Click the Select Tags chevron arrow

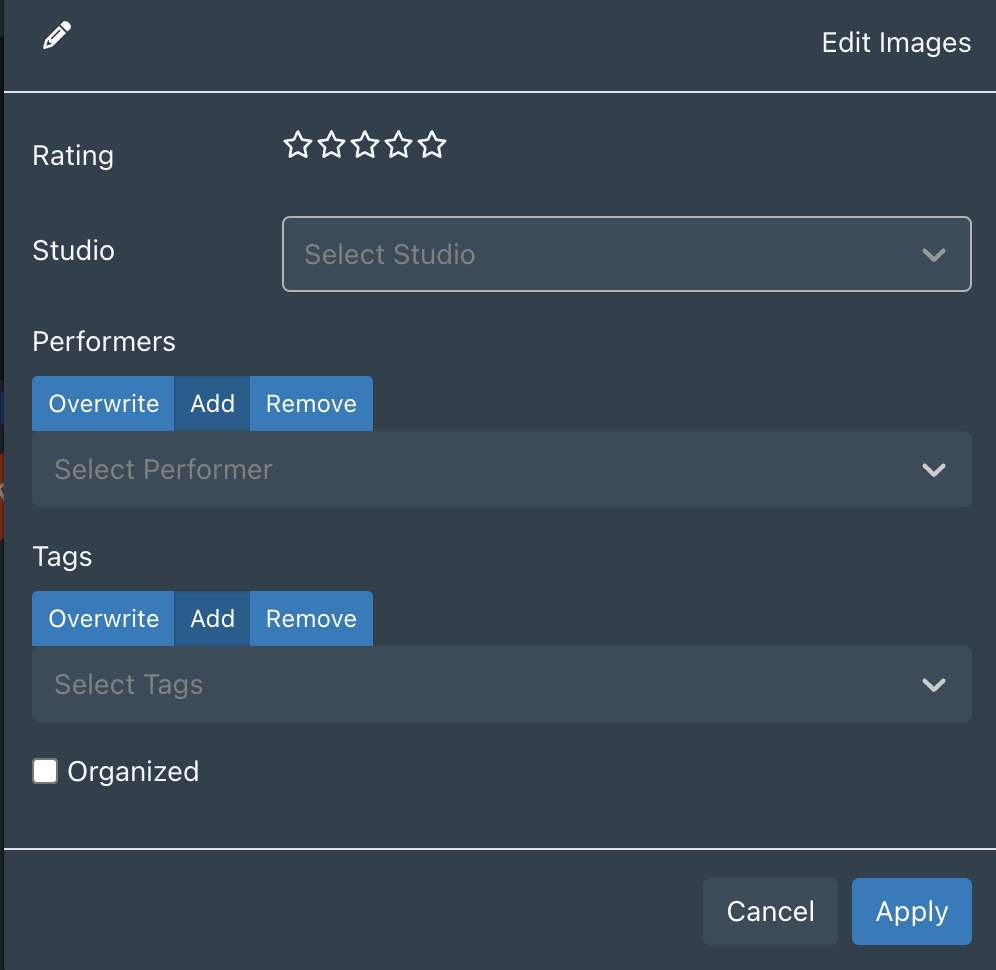(x=934, y=684)
